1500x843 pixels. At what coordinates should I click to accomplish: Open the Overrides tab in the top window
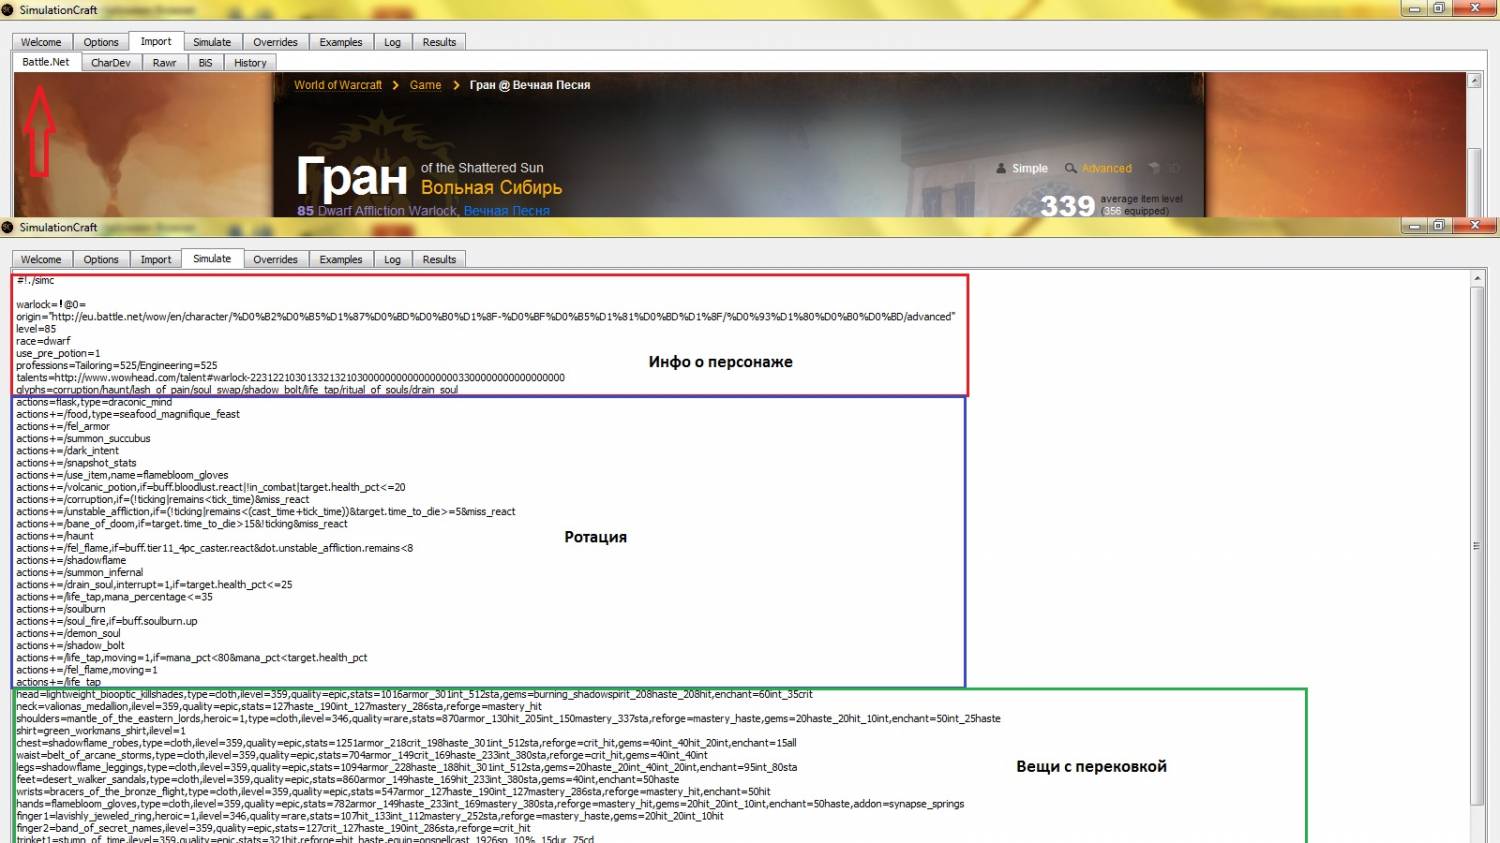tap(275, 42)
